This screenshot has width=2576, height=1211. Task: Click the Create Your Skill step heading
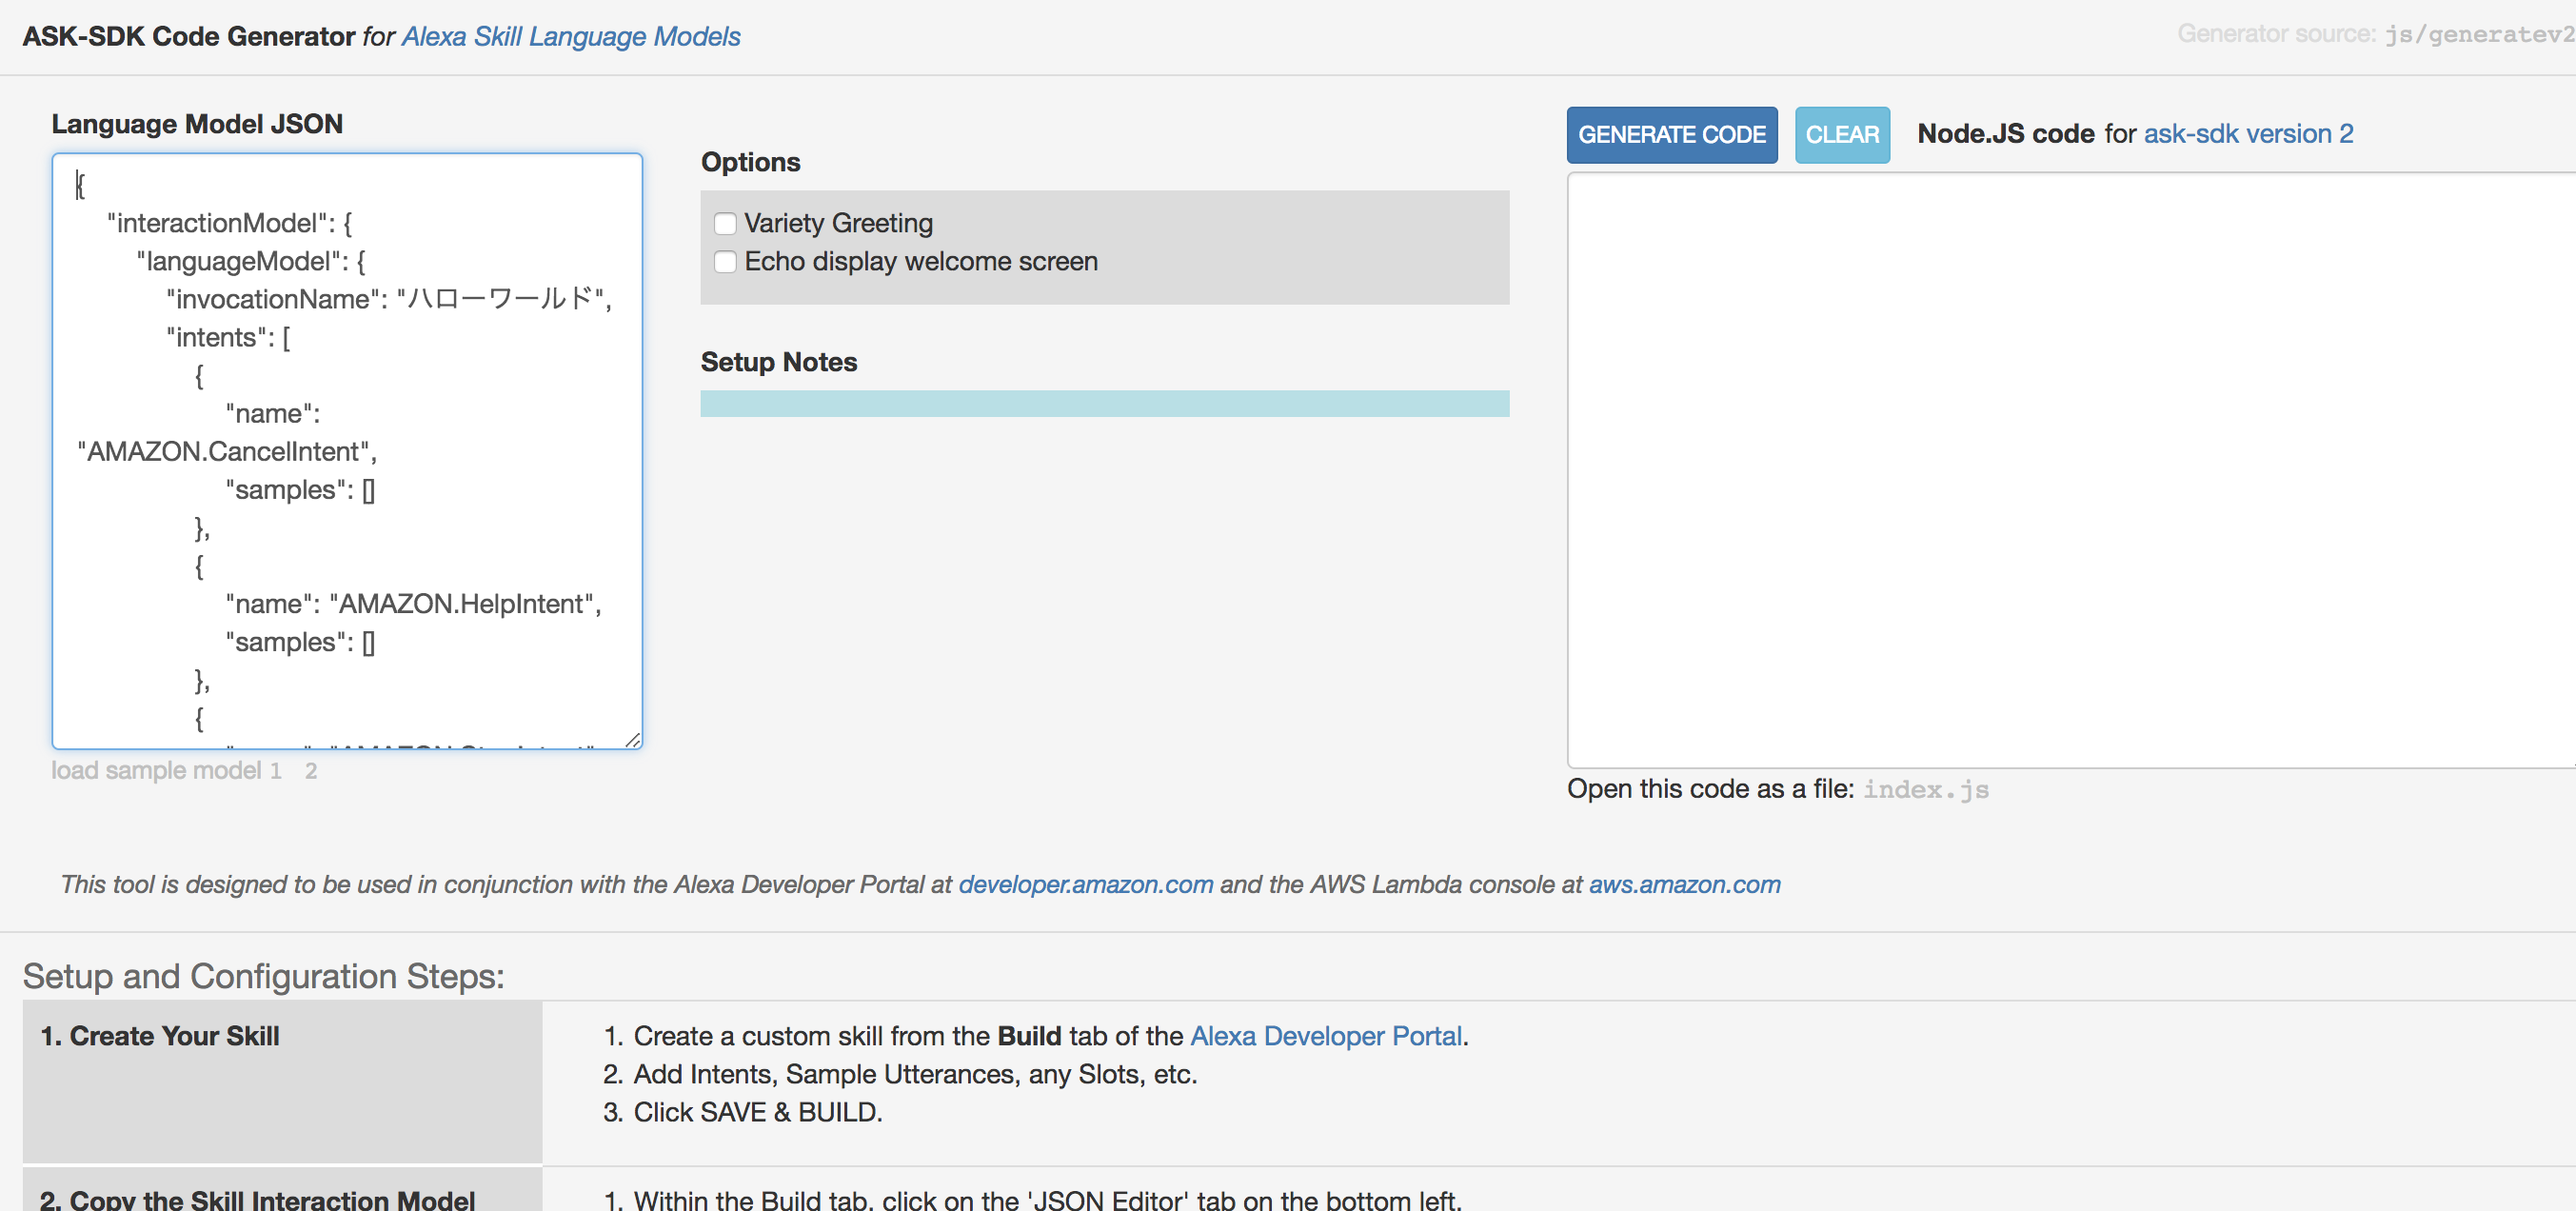(160, 1036)
